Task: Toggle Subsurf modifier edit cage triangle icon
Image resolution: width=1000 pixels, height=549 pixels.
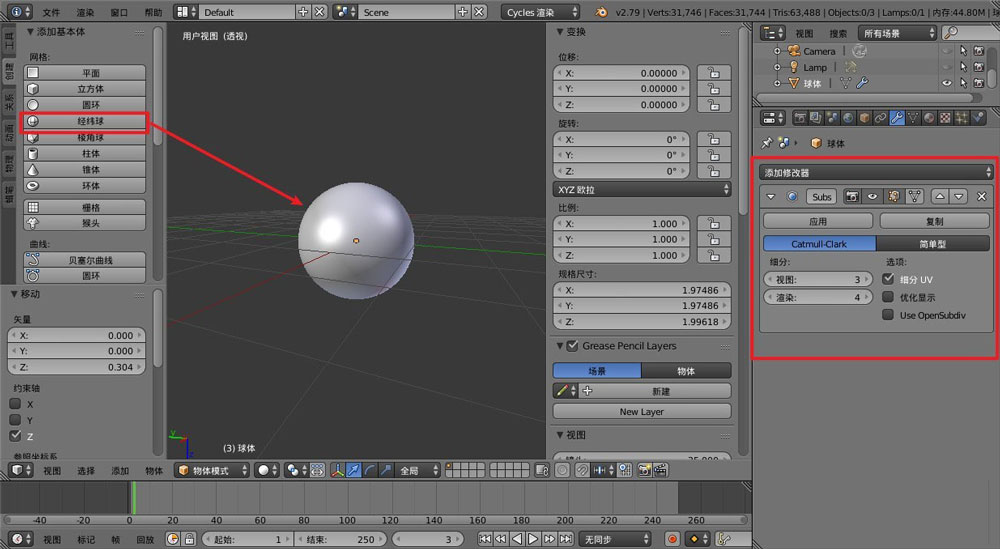Action: (x=915, y=196)
